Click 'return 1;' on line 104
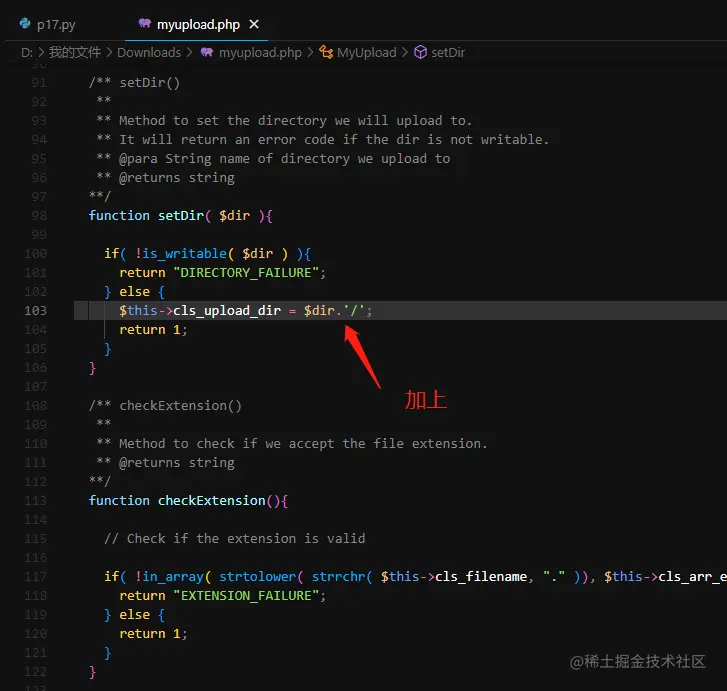 tap(153, 330)
